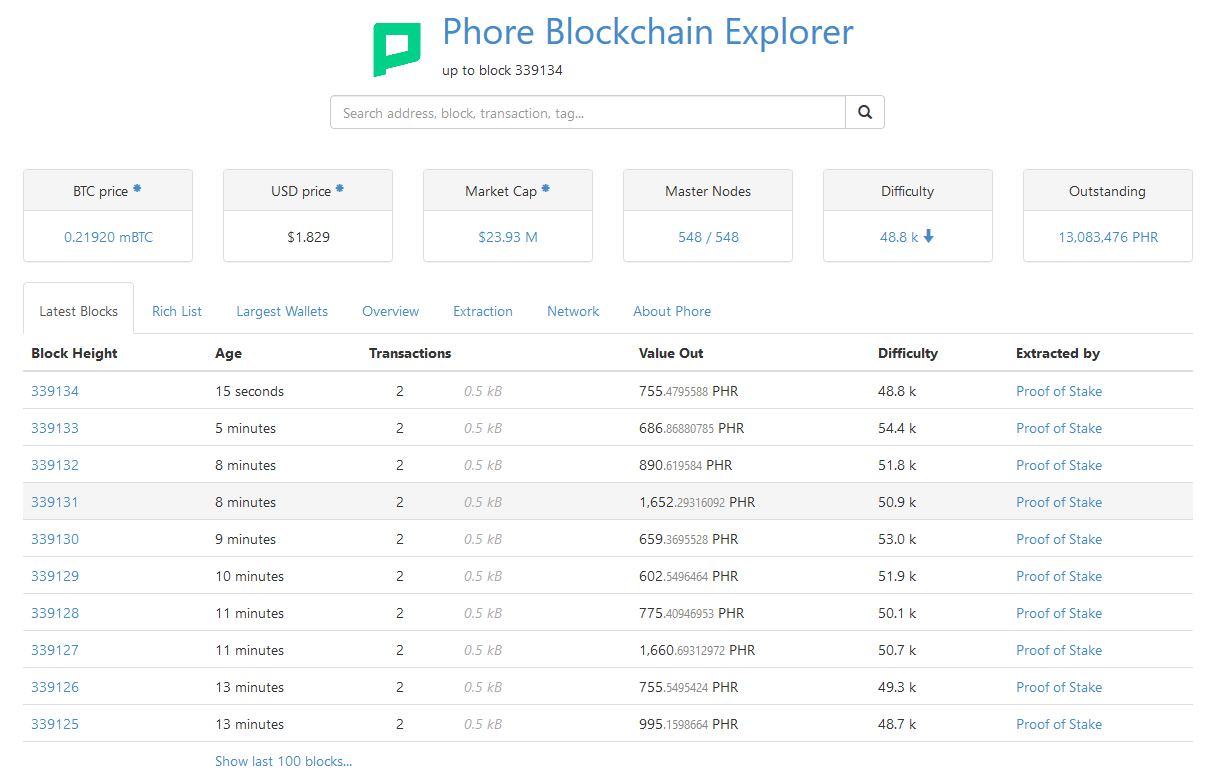
Task: Click the asterisk icon beside Market Cap
Action: (x=546, y=189)
